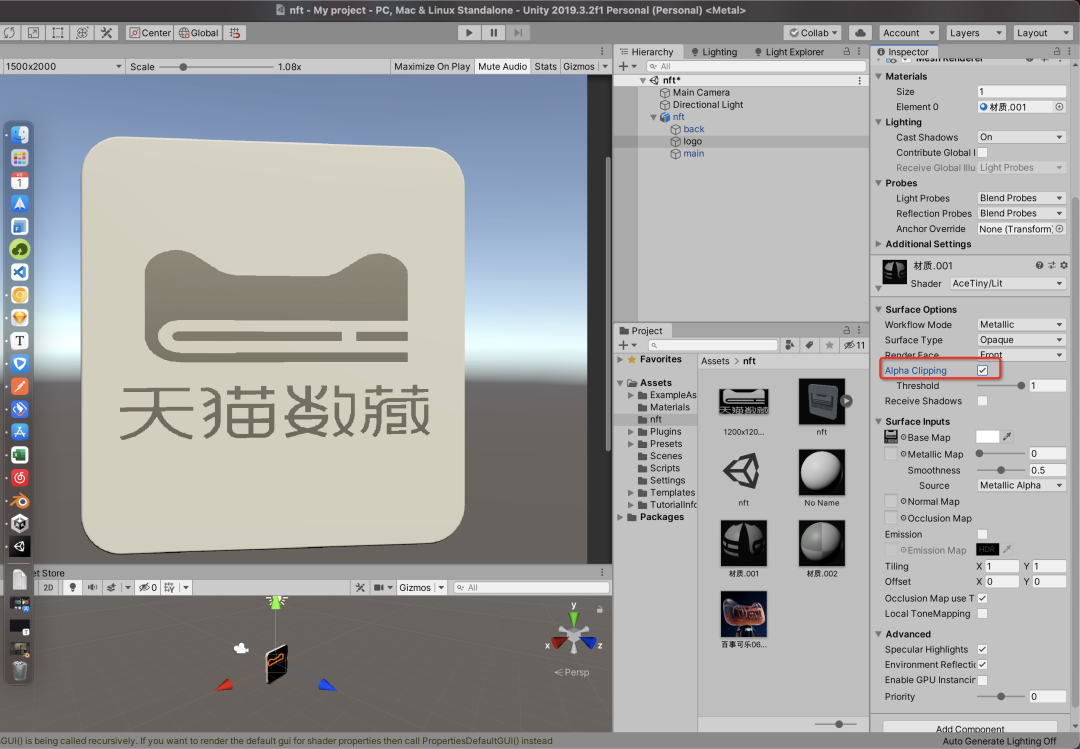Pick Base Map color with eyedropper

pos(1007,437)
